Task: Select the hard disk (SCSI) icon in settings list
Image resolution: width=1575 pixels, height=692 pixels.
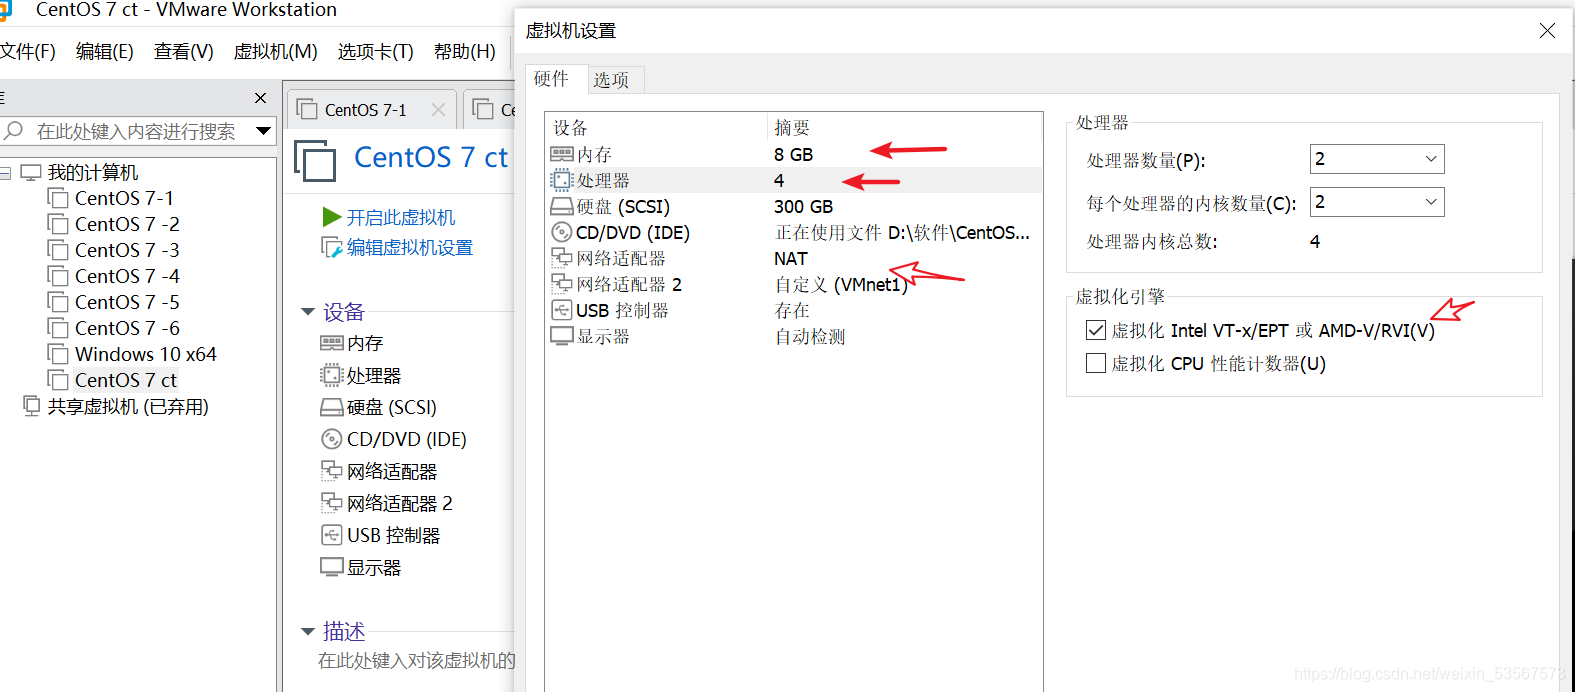Action: 561,206
